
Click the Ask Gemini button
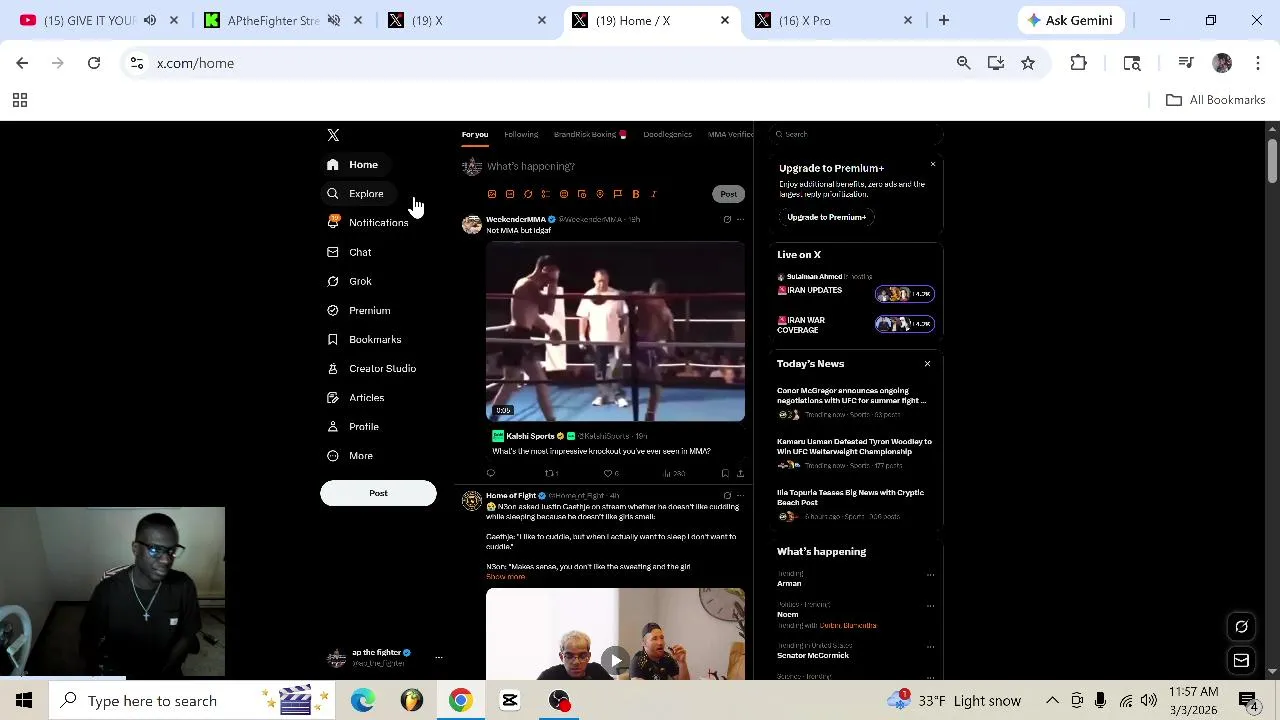pos(1070,20)
